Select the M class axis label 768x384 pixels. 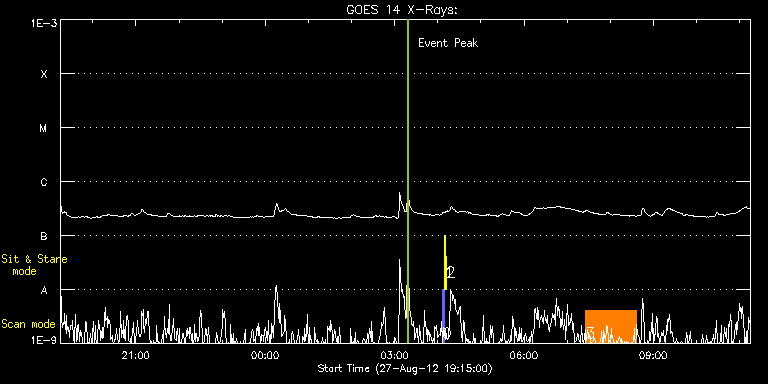tap(44, 128)
